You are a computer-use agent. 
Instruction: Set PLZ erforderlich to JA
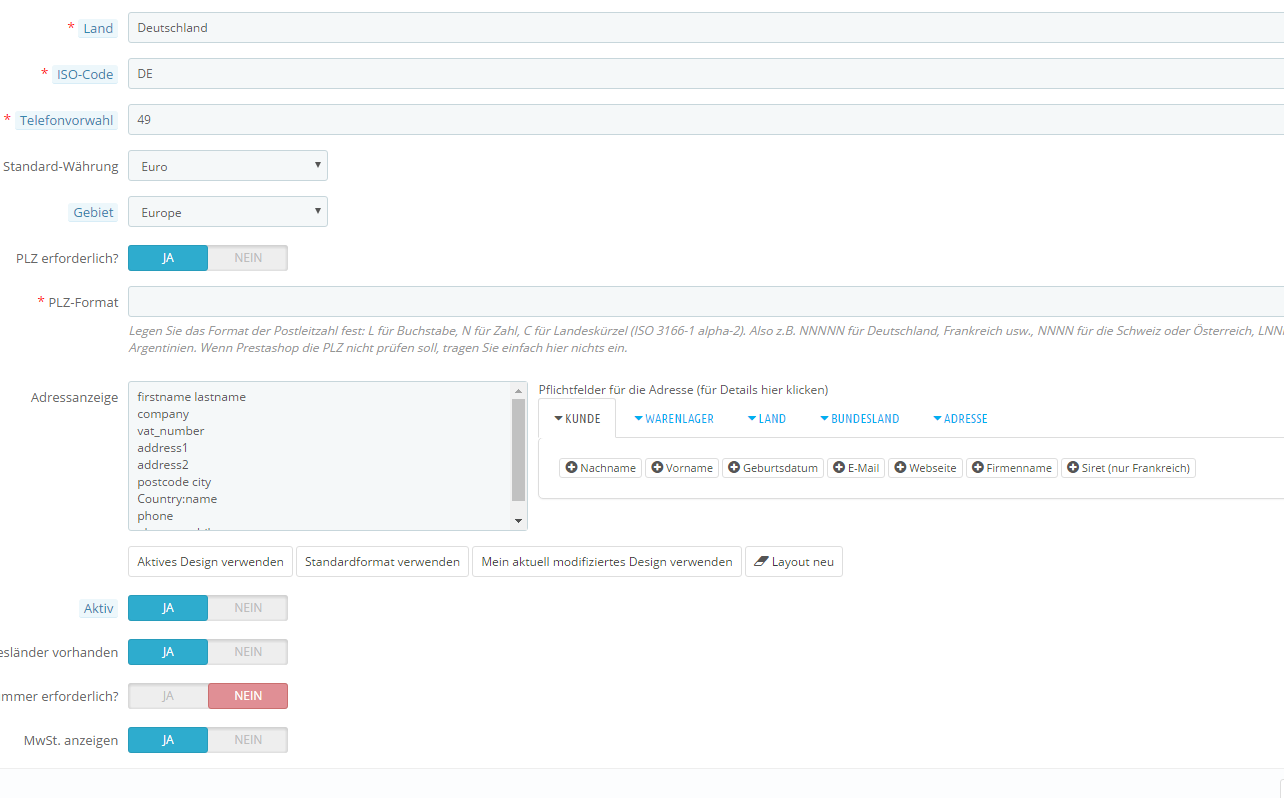tap(168, 258)
